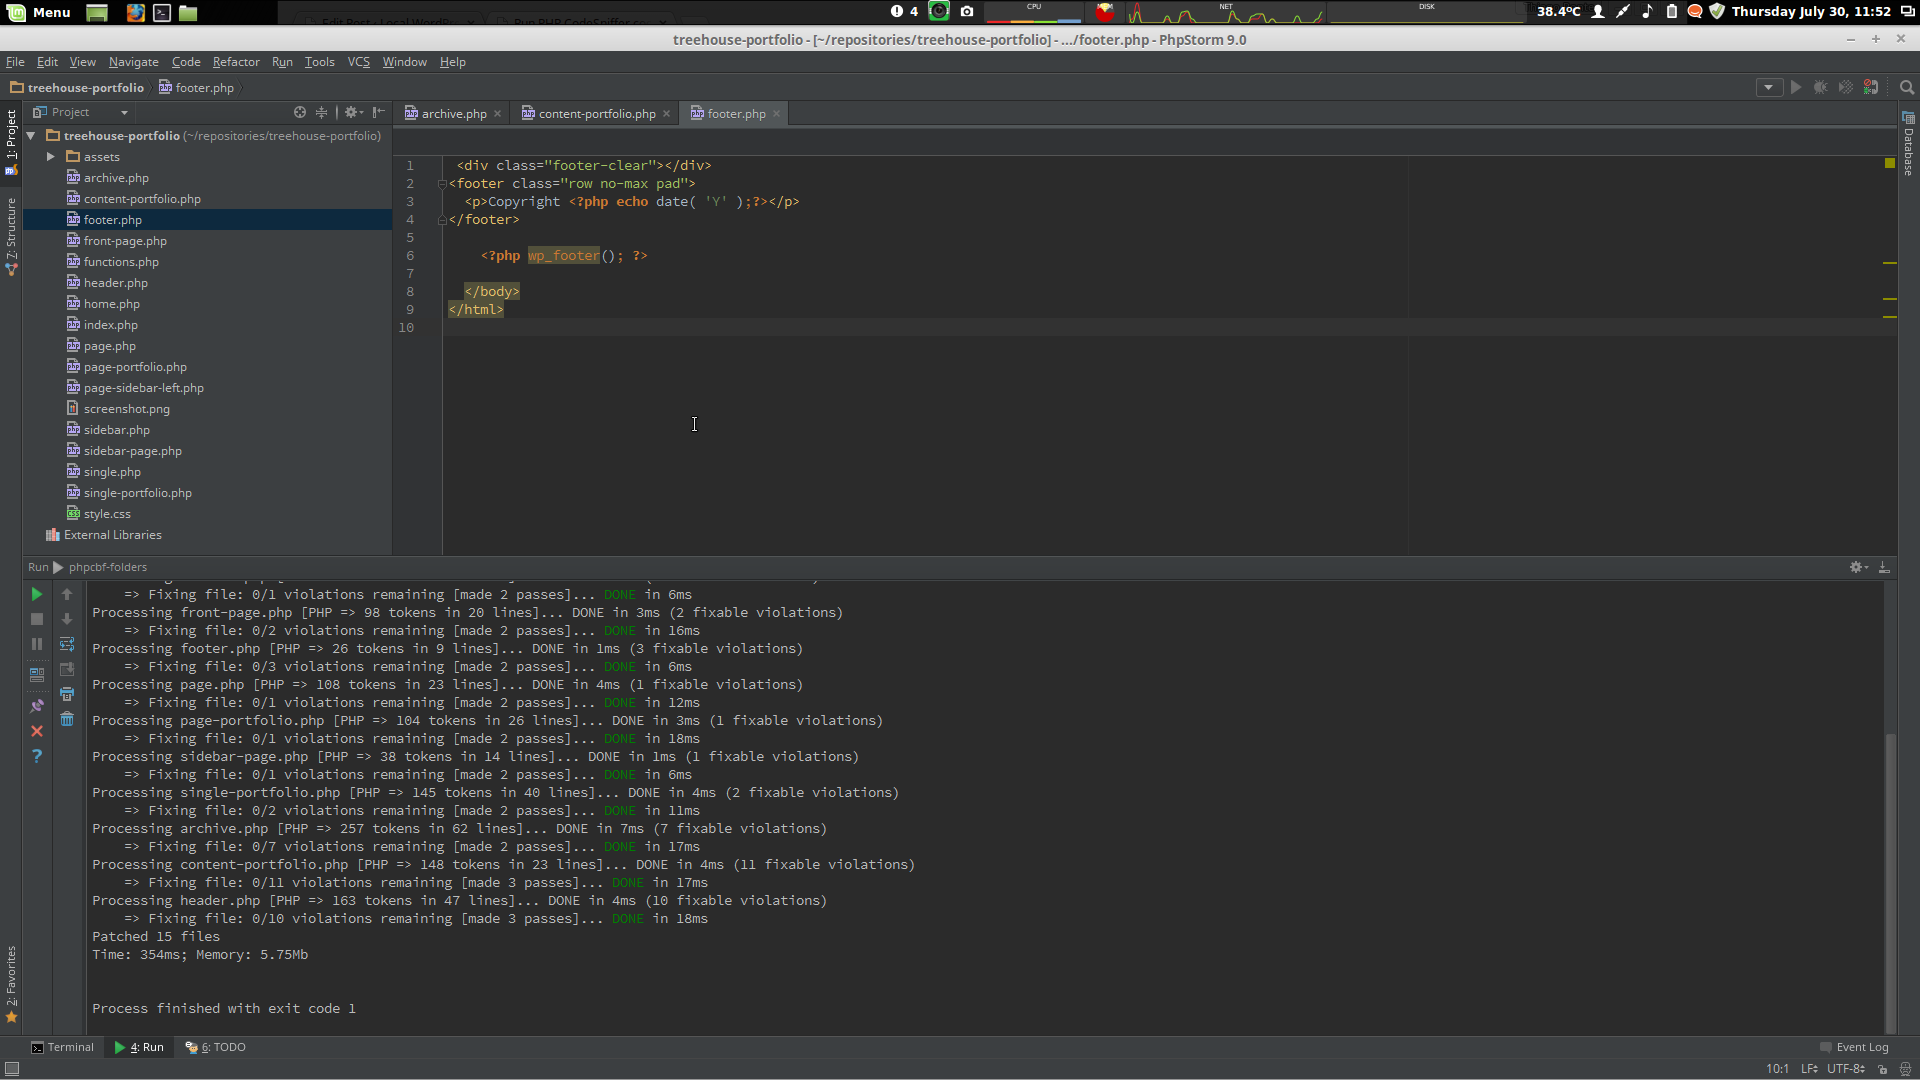
Task: Click the print output icon
Action: click(67, 694)
